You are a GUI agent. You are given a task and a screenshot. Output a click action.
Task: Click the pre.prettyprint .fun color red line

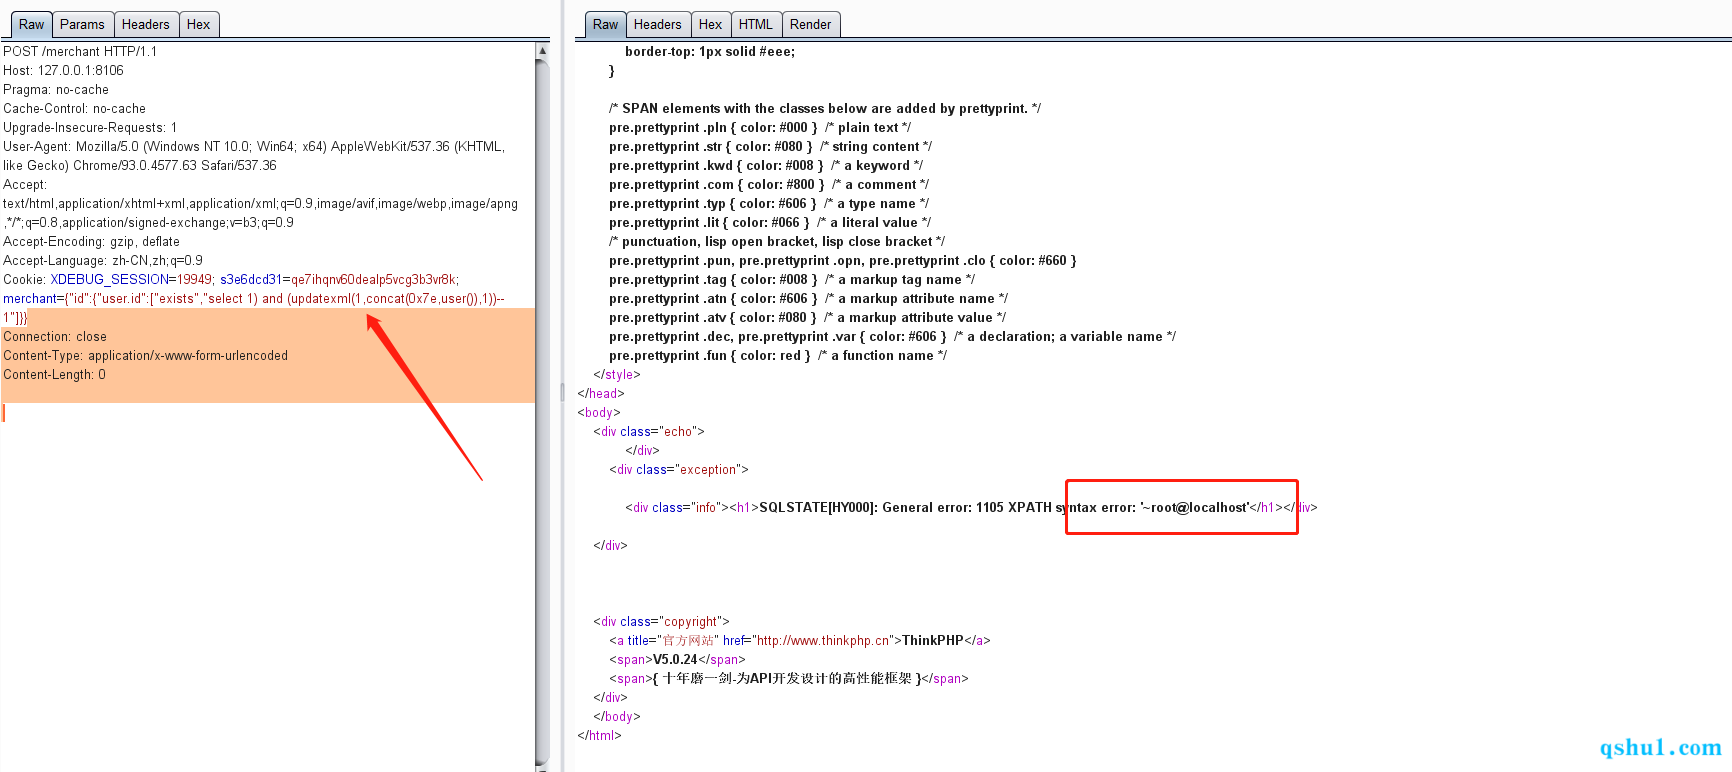point(778,355)
